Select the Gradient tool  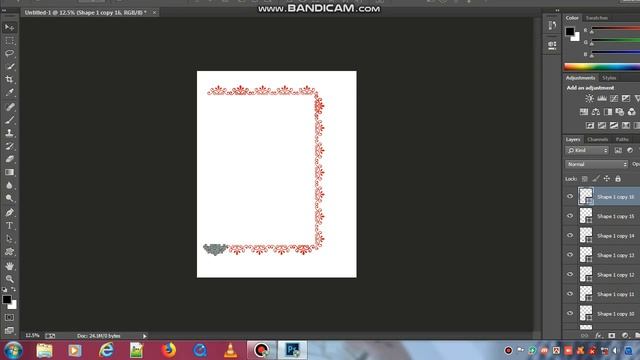[x=9, y=172]
